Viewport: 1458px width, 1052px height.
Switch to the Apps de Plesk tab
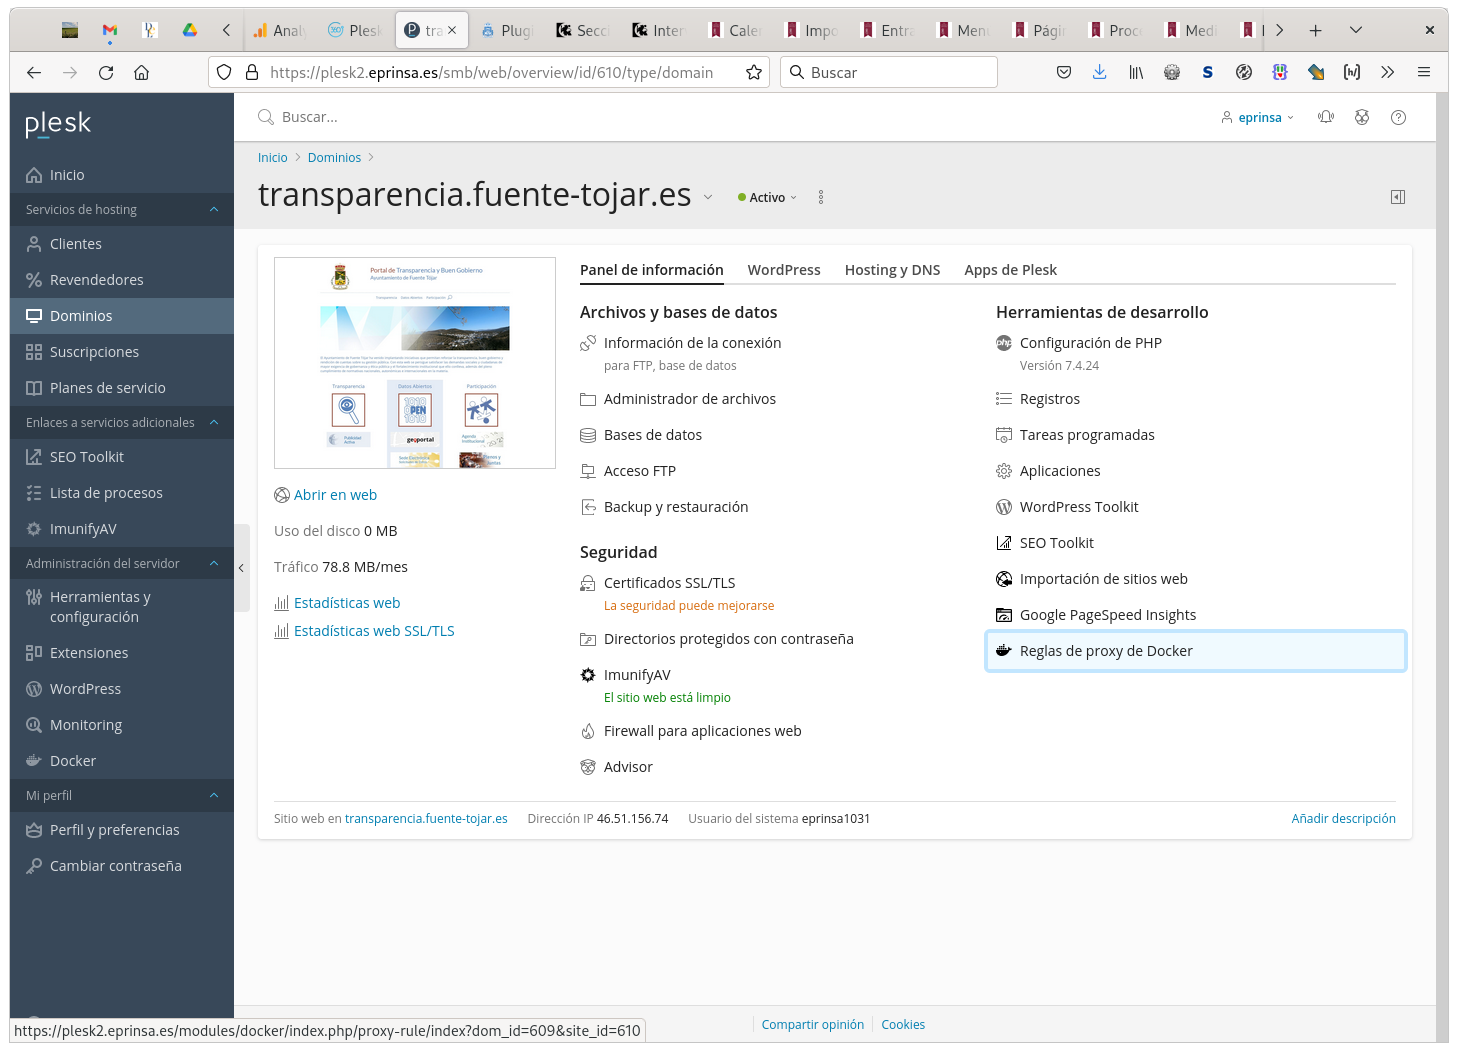click(x=1010, y=270)
